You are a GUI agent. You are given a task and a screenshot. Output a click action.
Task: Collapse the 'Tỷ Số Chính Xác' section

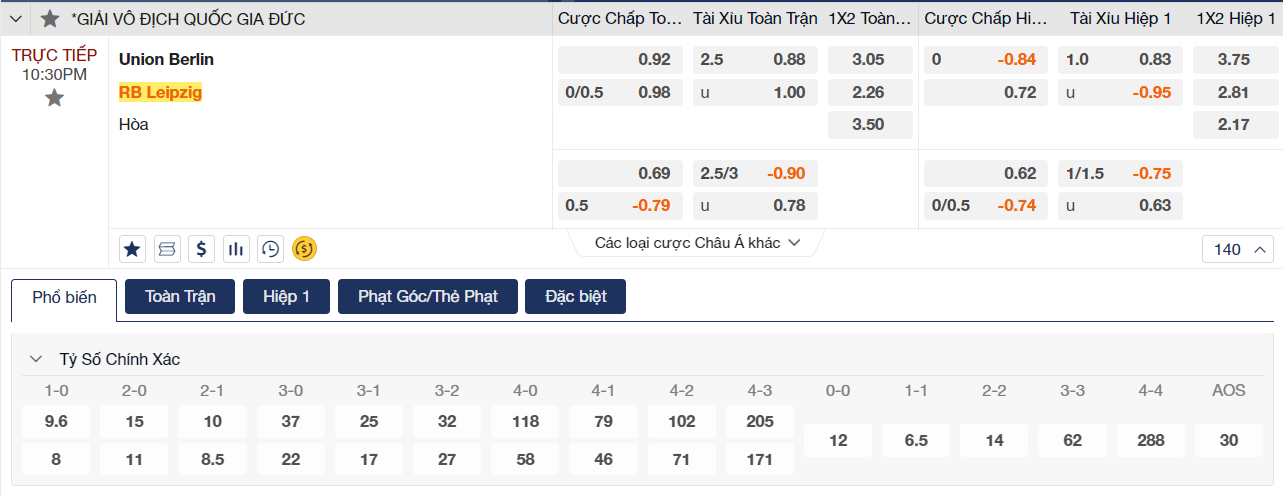[36, 359]
